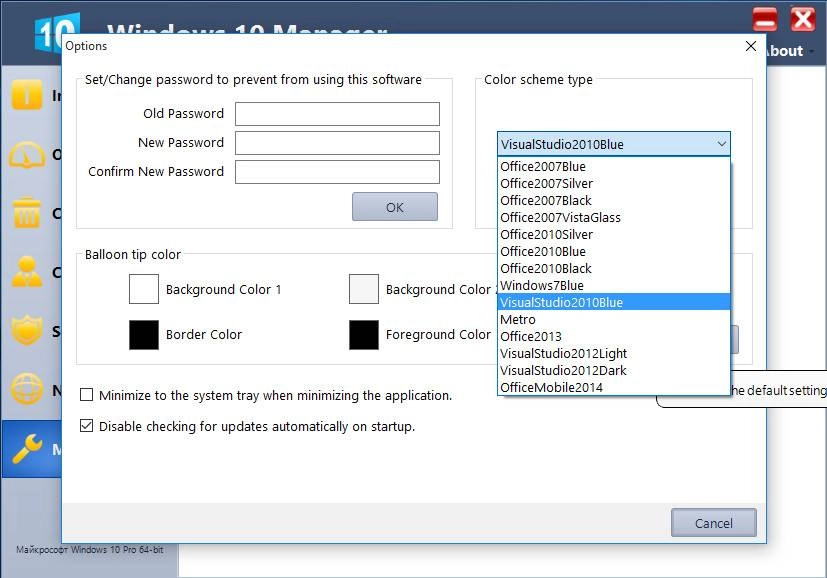This screenshot has width=827, height=578.
Task: Enable minimize to system tray checkbox
Action: click(86, 395)
